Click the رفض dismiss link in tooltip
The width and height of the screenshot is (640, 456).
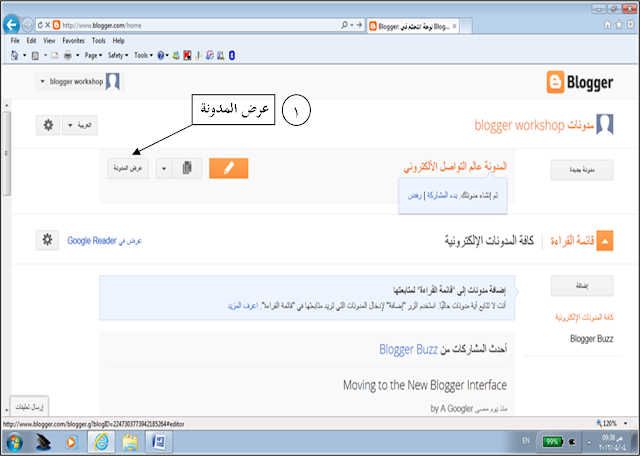(x=415, y=196)
